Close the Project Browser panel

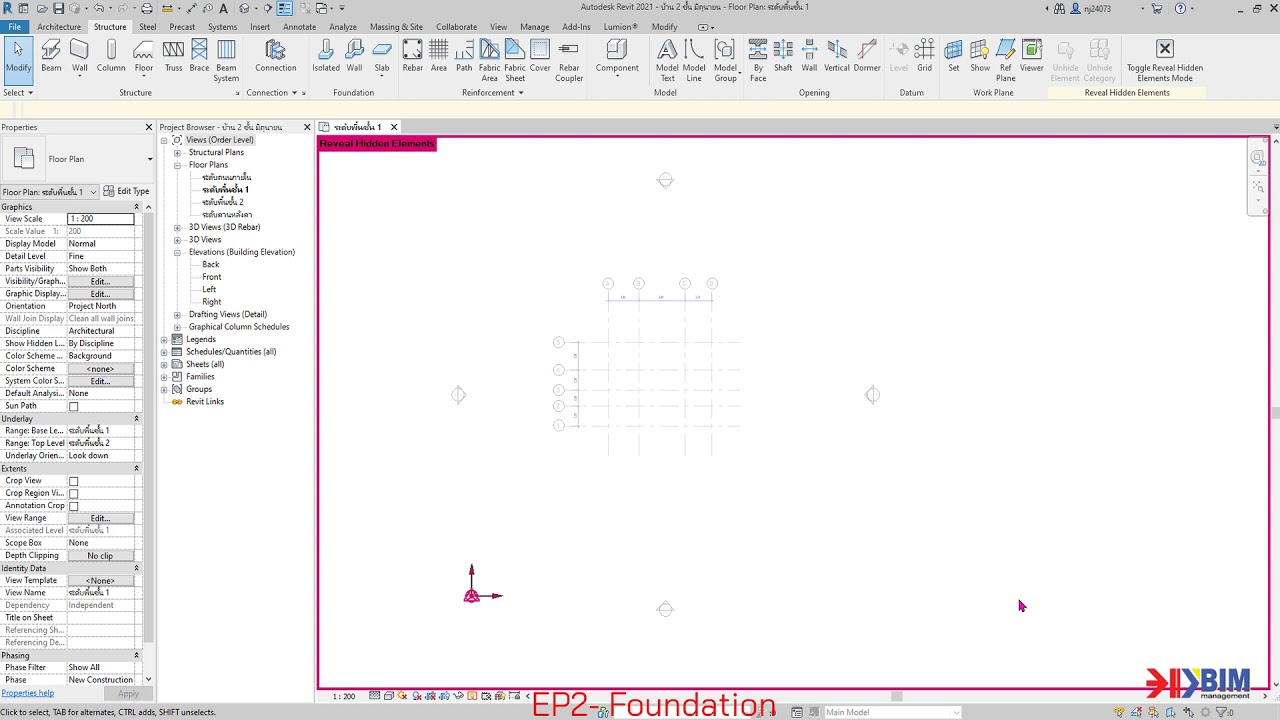click(307, 128)
